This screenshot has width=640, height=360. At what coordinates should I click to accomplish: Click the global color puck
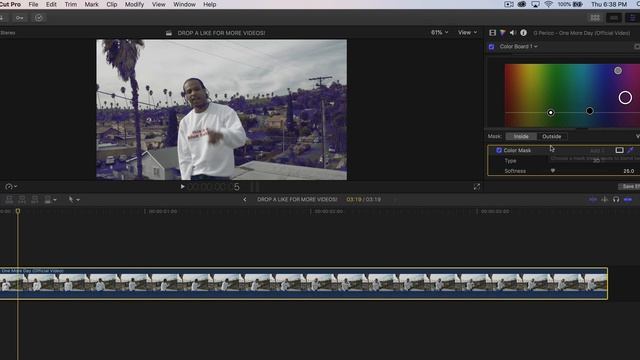(x=625, y=98)
